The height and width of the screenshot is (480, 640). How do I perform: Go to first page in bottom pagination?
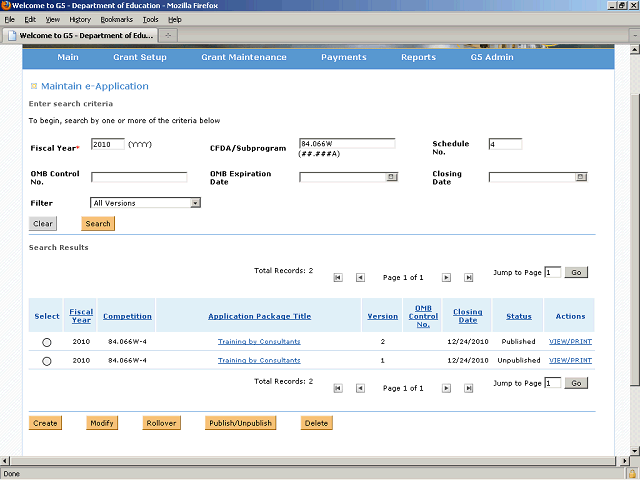click(x=338, y=388)
